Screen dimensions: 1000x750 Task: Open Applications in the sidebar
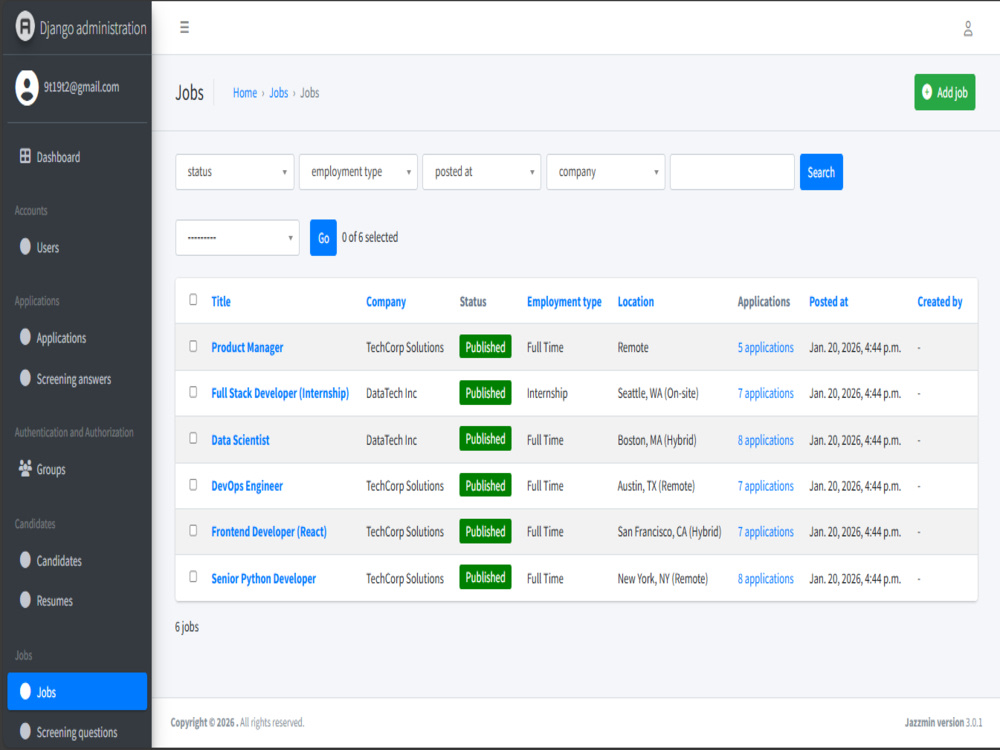[x=77, y=338]
